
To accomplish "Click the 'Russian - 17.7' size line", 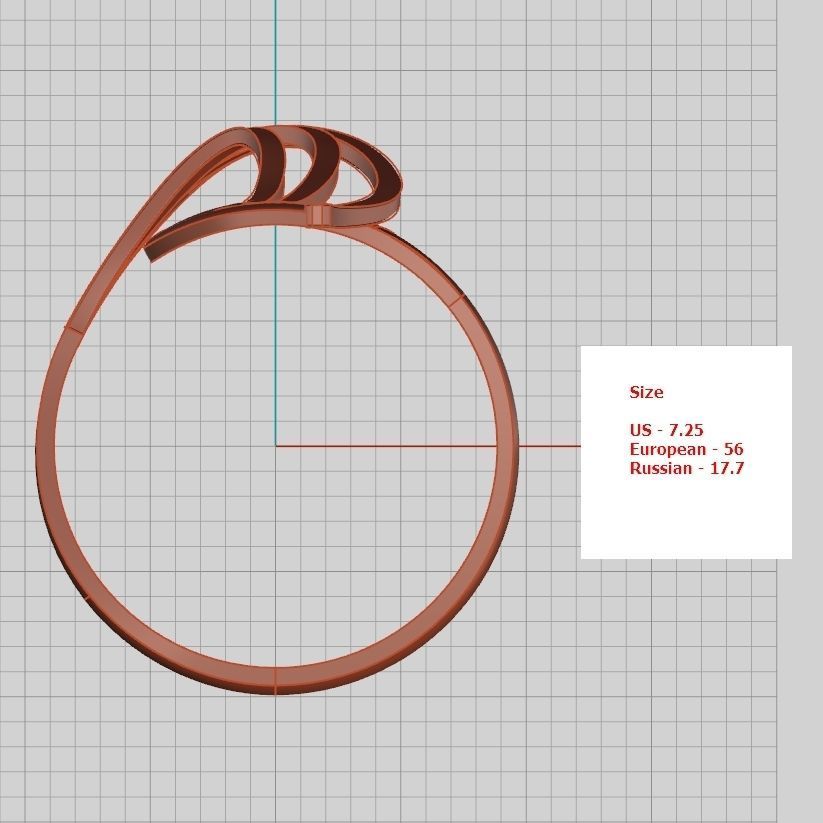I will 687,468.
